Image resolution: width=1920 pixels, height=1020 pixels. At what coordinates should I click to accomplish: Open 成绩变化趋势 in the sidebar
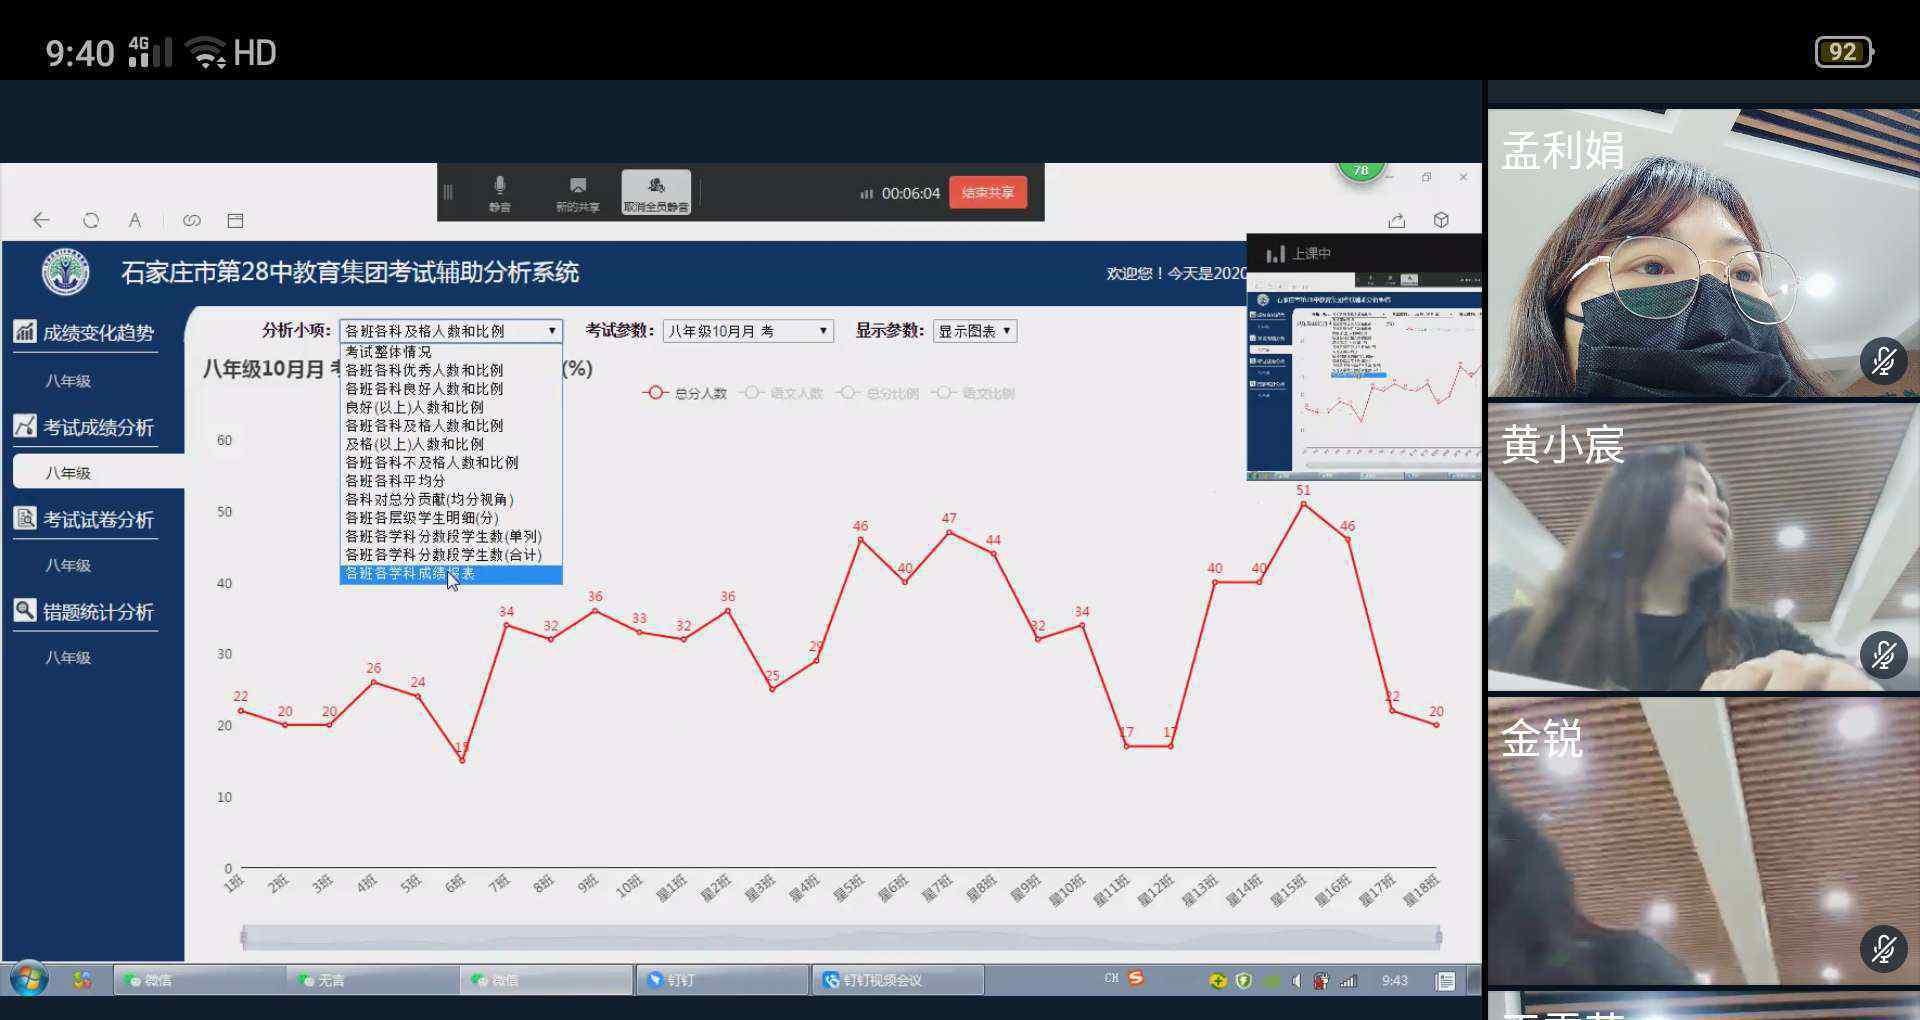click(x=85, y=333)
